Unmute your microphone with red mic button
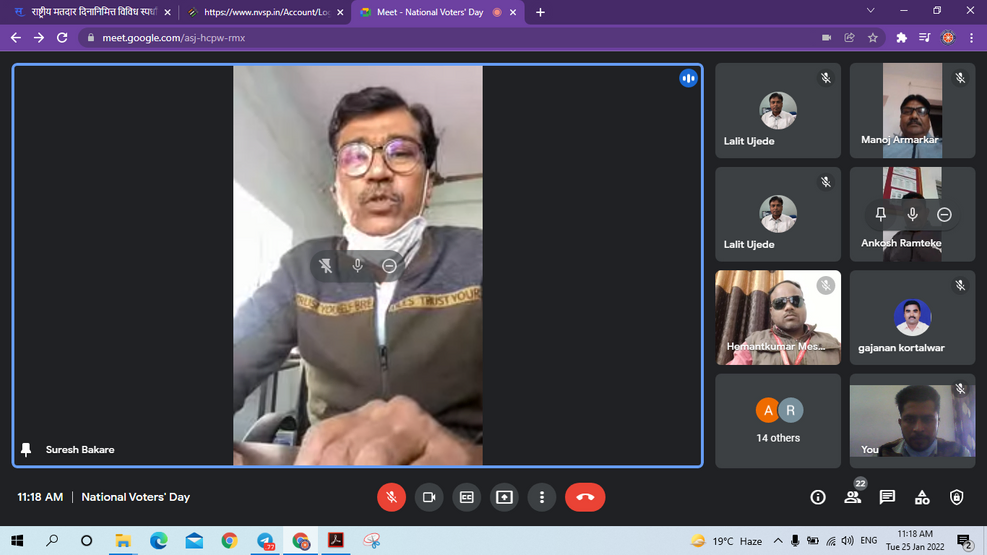The width and height of the screenshot is (987, 555). point(391,497)
